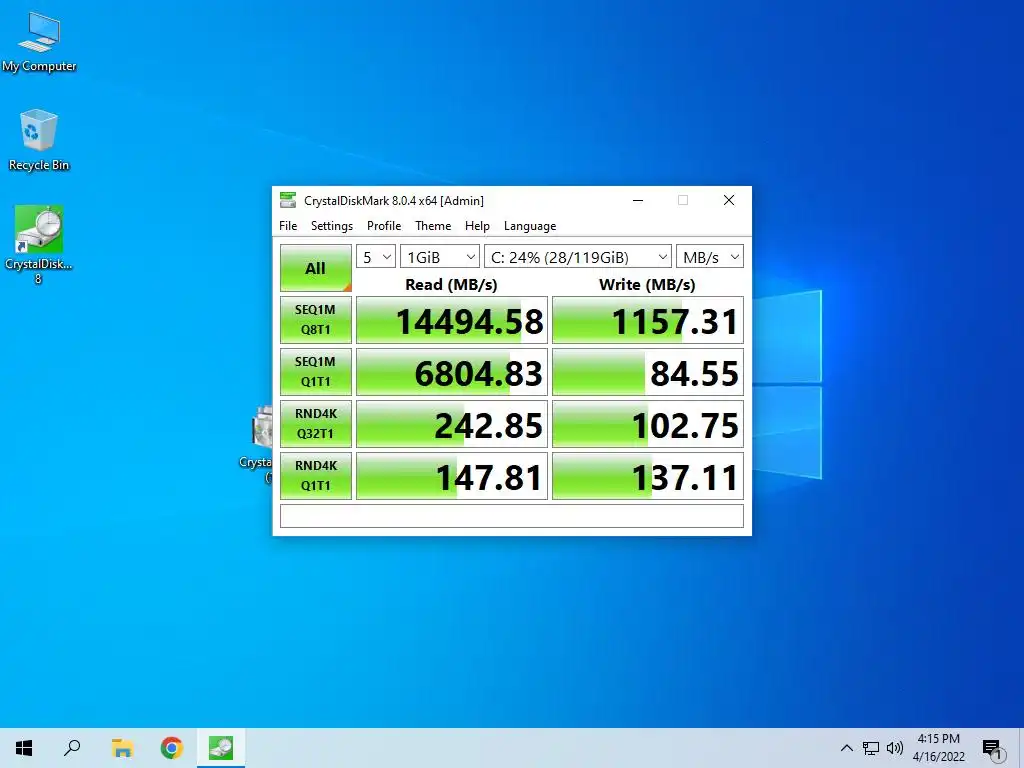Screen dimensions: 1024x768
Task: Close the CrystalDiskMark window
Action: pos(729,200)
